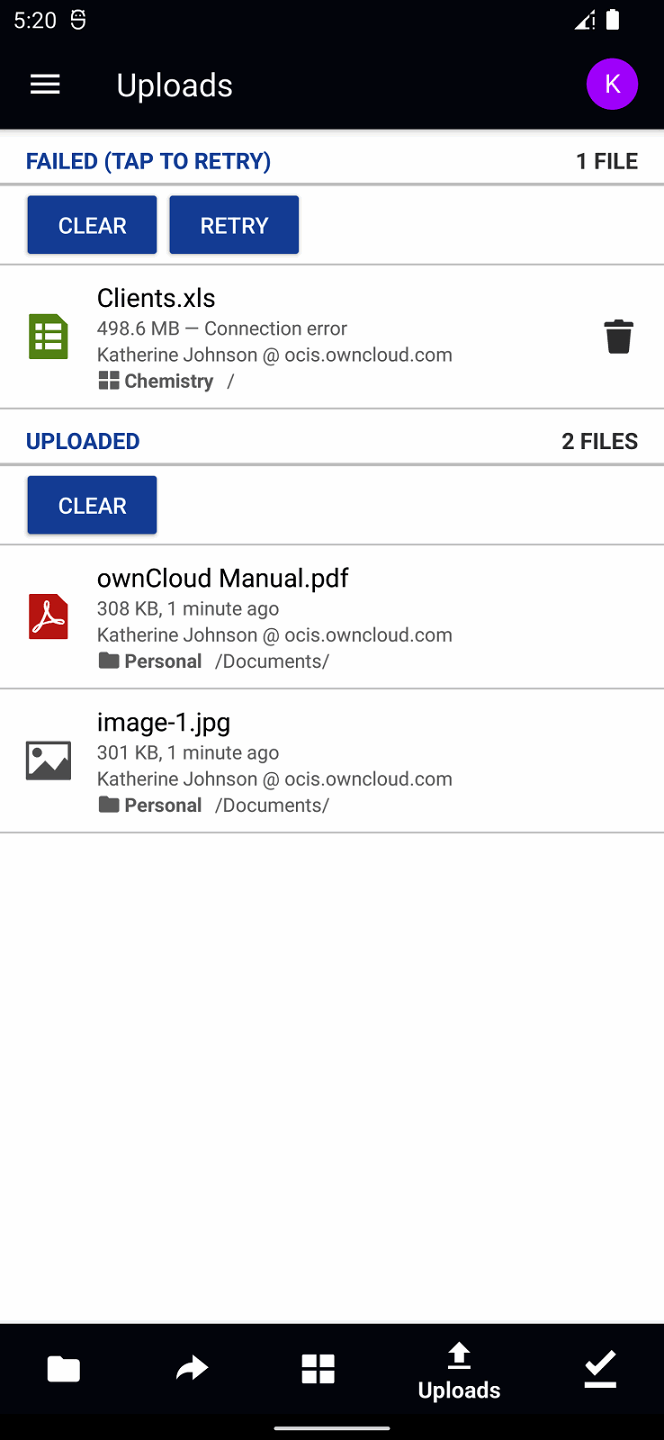
Task: Open the ownCloud Manual.pdf file icon
Action: coord(48,616)
